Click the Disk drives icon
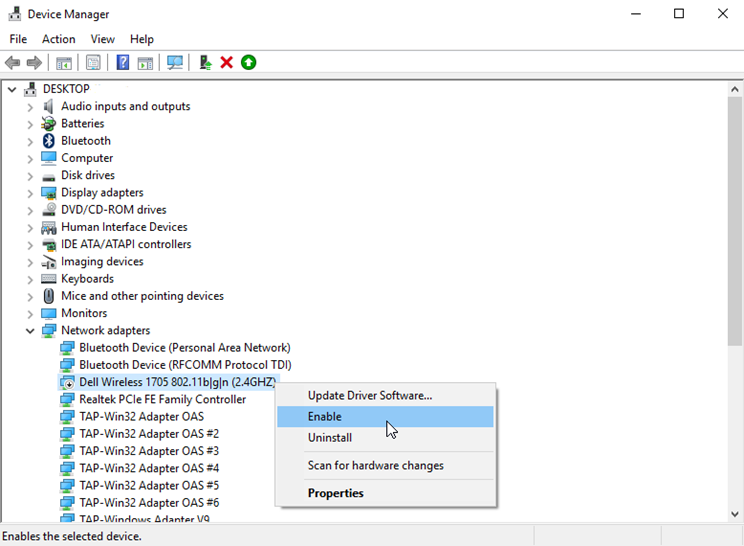Image resolution: width=744 pixels, height=546 pixels. [48, 177]
